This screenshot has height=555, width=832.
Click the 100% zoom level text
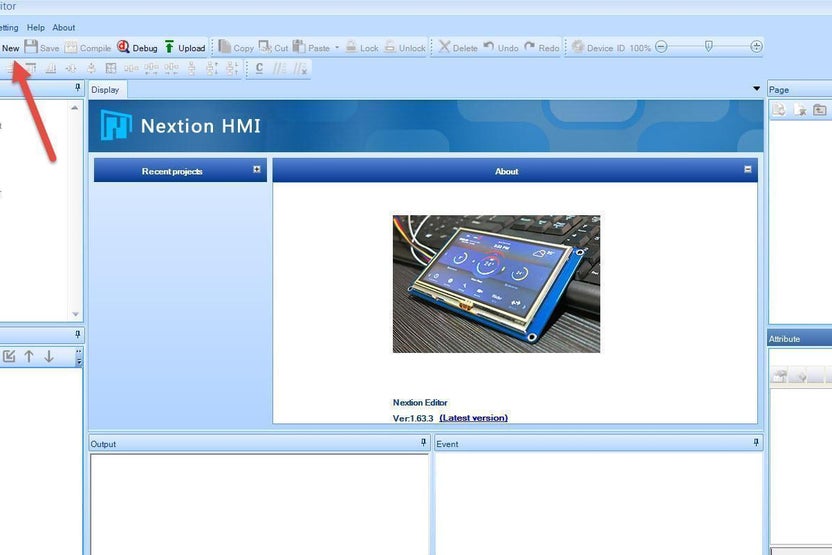coord(640,48)
